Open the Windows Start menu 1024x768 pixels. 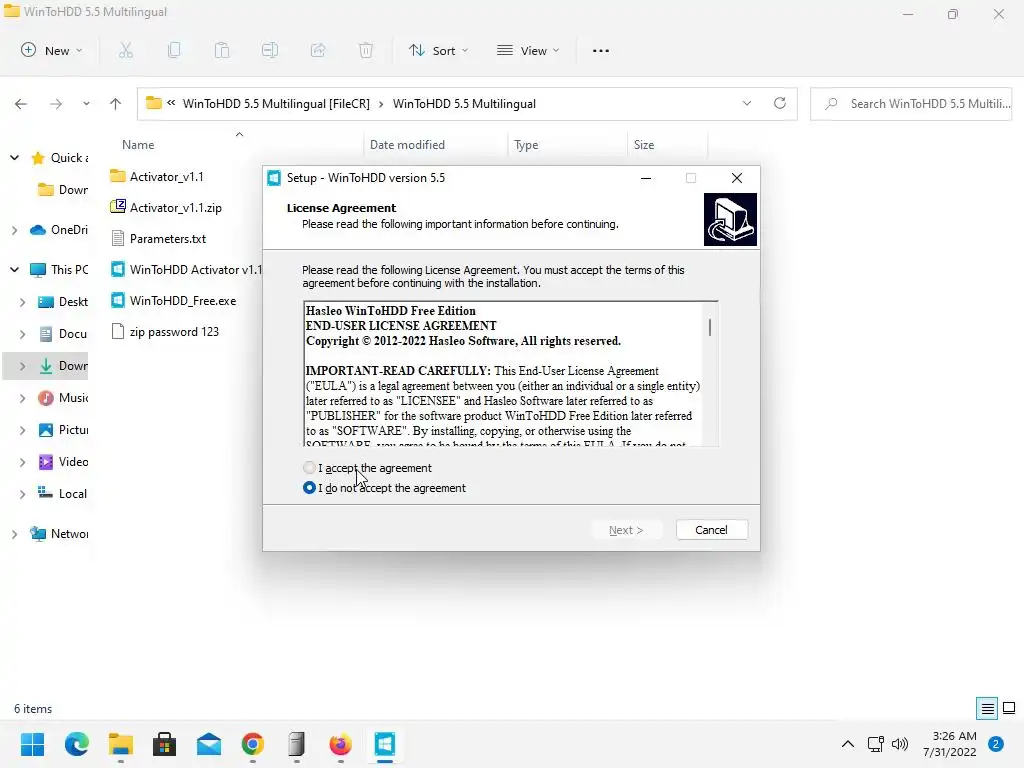(x=33, y=744)
